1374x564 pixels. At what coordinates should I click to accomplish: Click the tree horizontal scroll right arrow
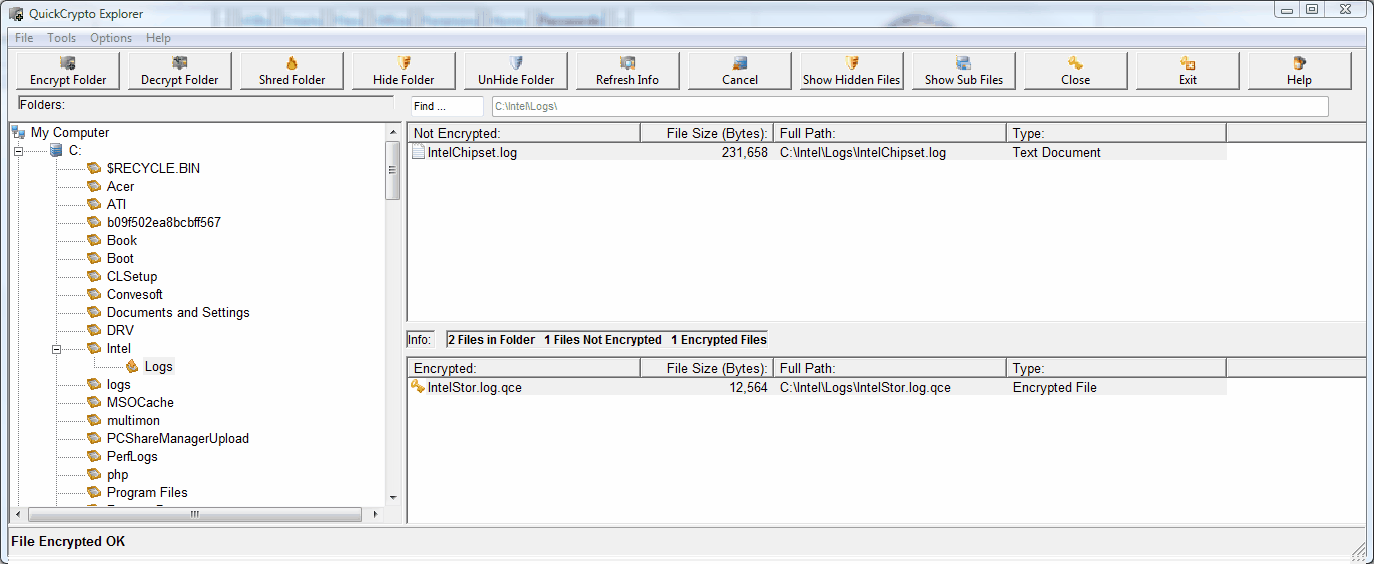377,514
